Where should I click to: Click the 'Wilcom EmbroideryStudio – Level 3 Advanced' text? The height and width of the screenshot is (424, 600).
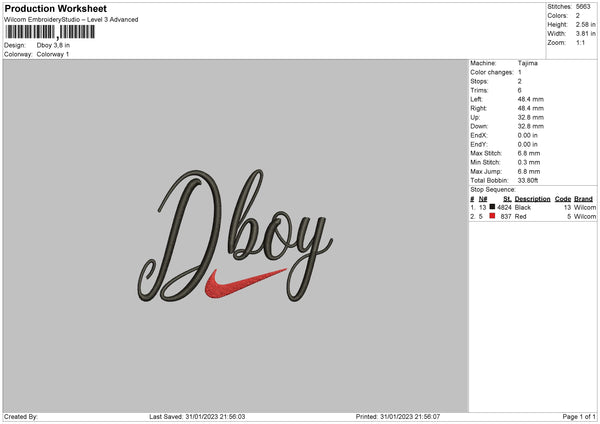coord(71,20)
